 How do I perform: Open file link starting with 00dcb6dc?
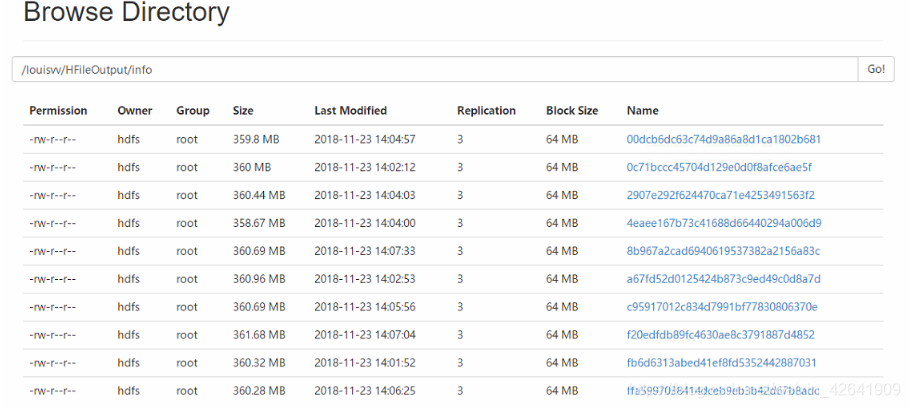(x=724, y=139)
